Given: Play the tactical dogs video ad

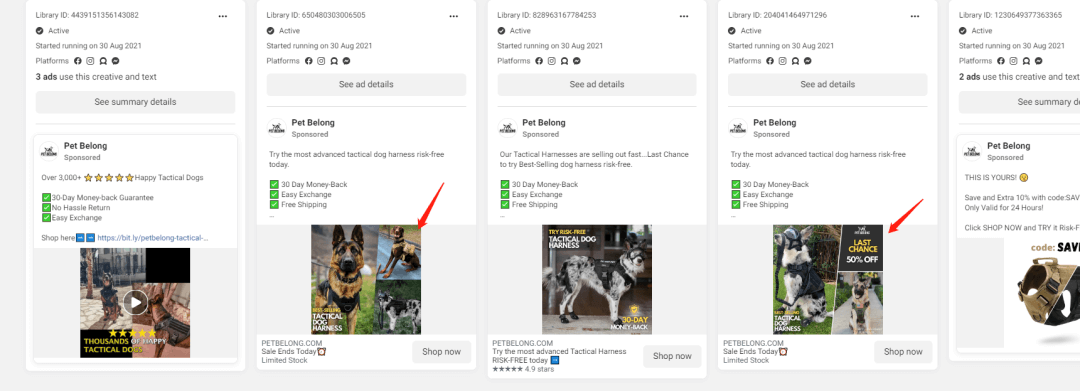Looking at the screenshot, I should tap(136, 302).
